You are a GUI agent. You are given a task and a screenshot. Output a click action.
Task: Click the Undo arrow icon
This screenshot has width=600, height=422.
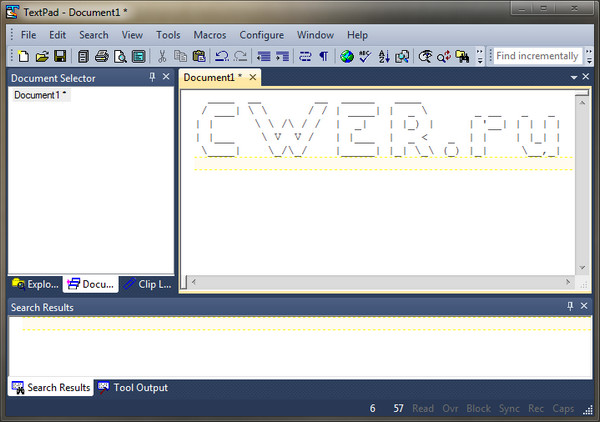tap(222, 56)
